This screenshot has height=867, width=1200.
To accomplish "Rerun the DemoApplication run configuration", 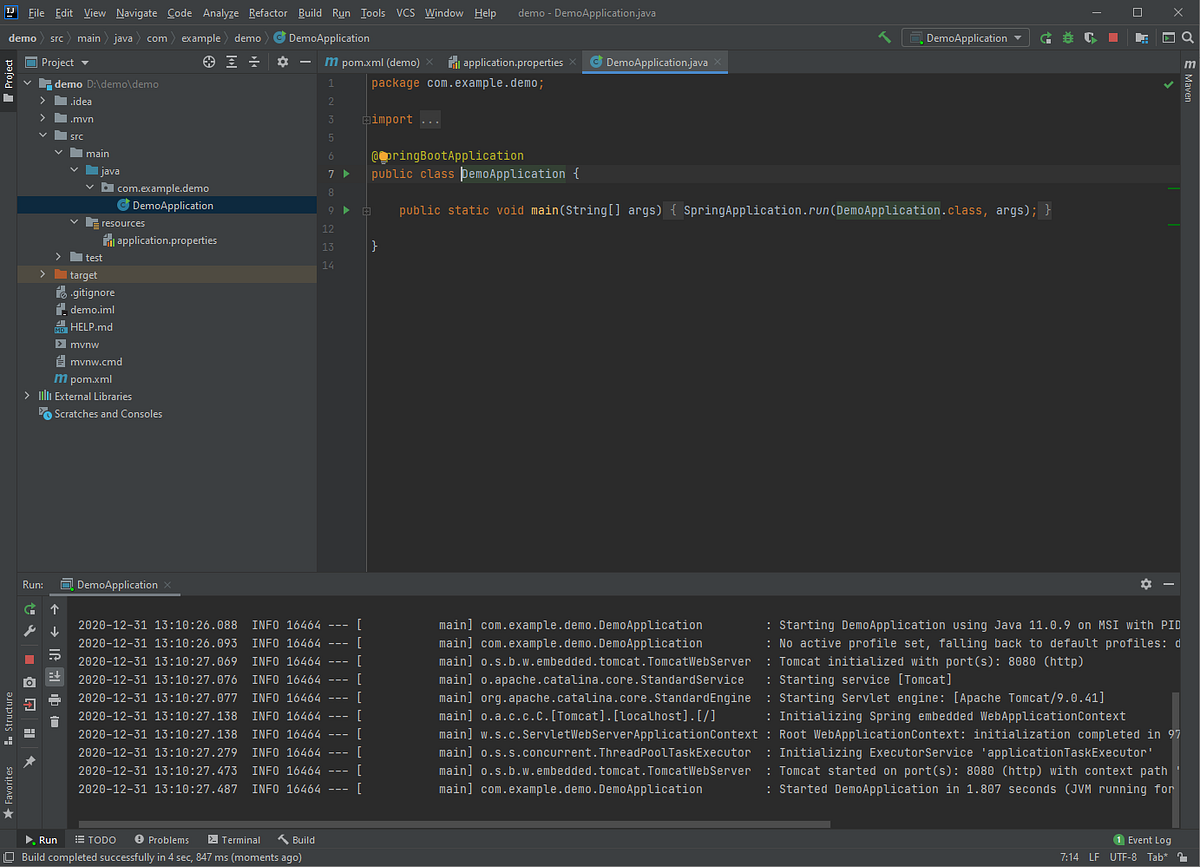I will pyautogui.click(x=1046, y=37).
